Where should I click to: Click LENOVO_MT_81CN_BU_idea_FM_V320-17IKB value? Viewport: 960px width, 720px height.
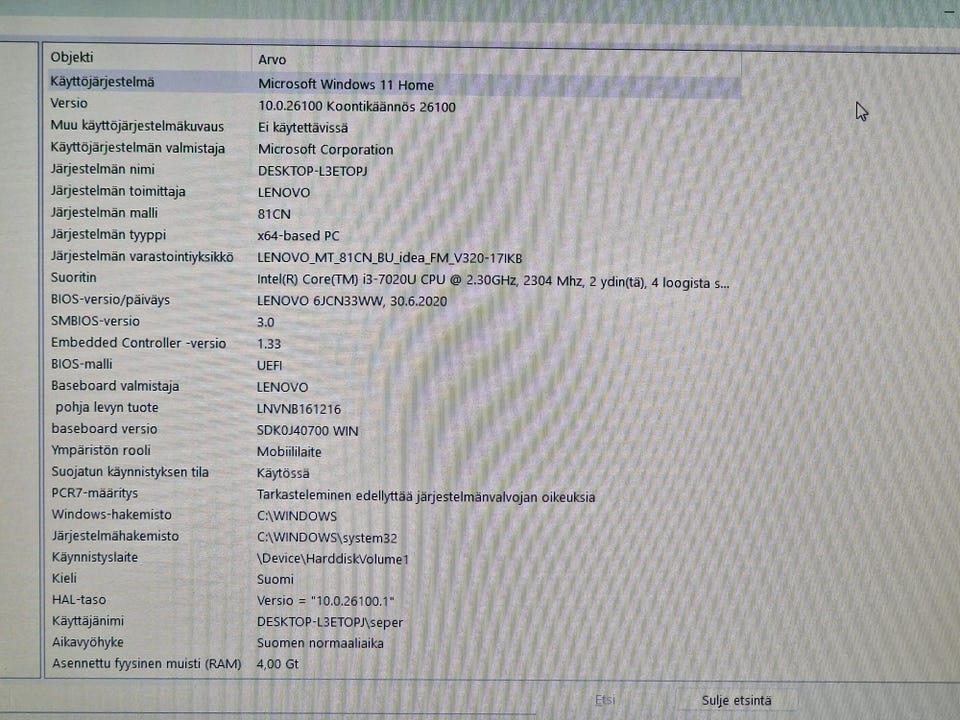389,258
